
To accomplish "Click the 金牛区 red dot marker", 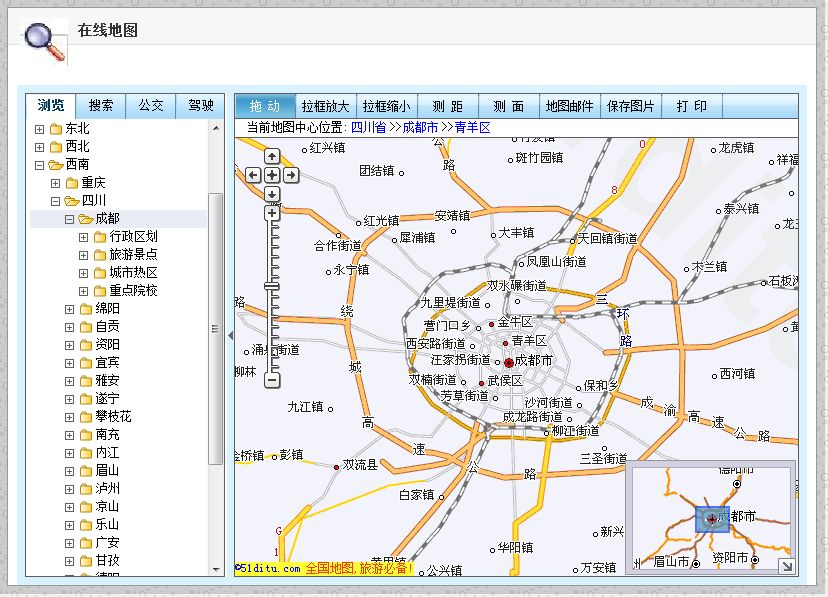I will 491,324.
